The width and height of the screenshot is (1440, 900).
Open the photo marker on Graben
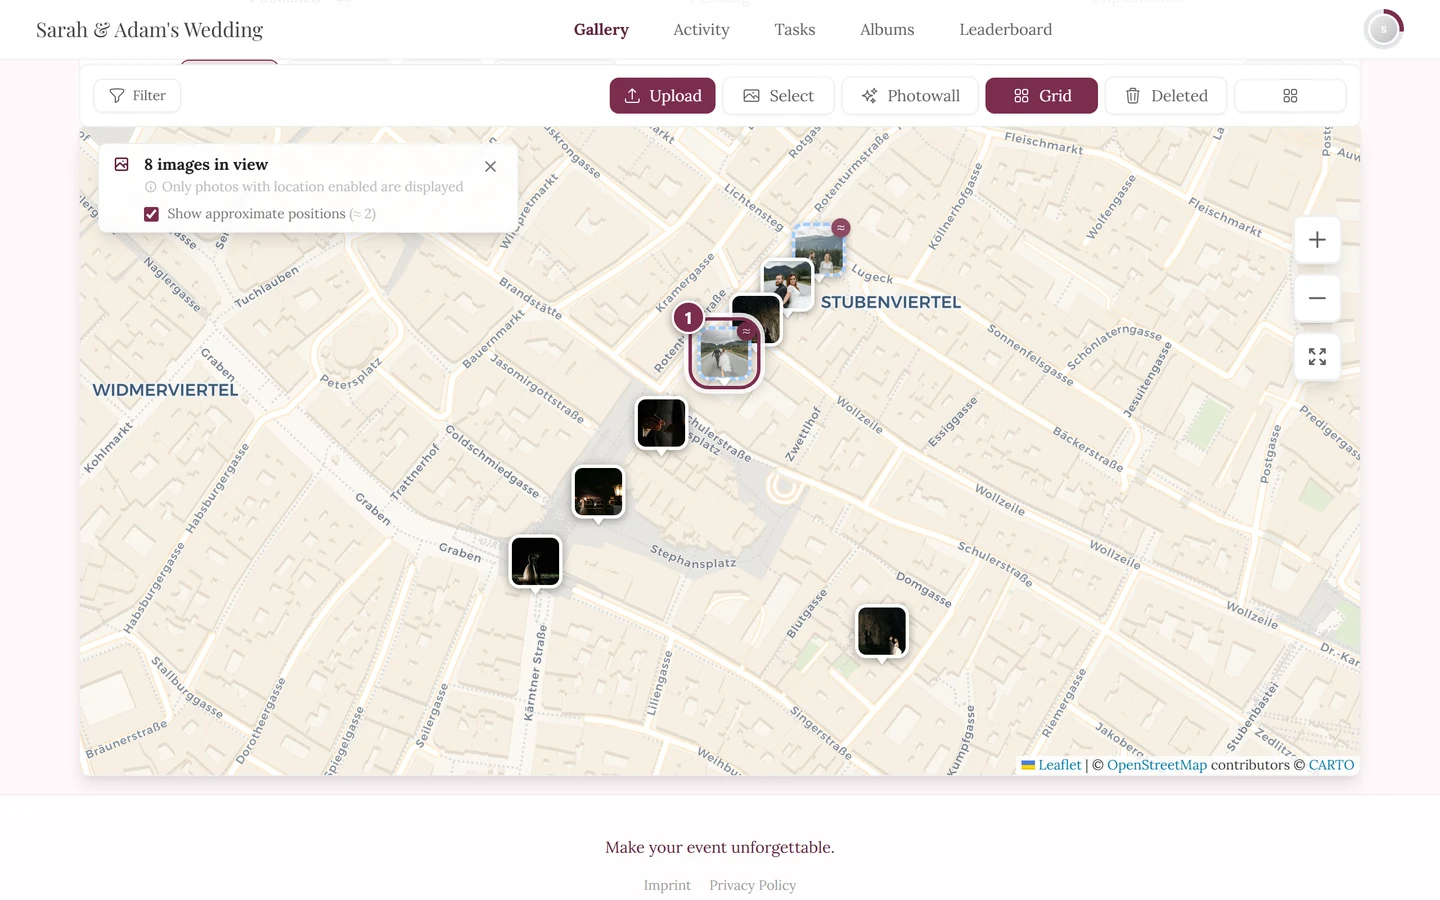coord(535,561)
